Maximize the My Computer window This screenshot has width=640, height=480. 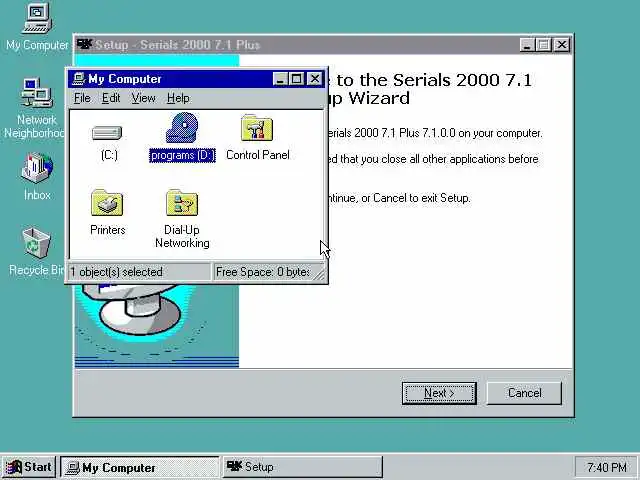pyautogui.click(x=296, y=79)
